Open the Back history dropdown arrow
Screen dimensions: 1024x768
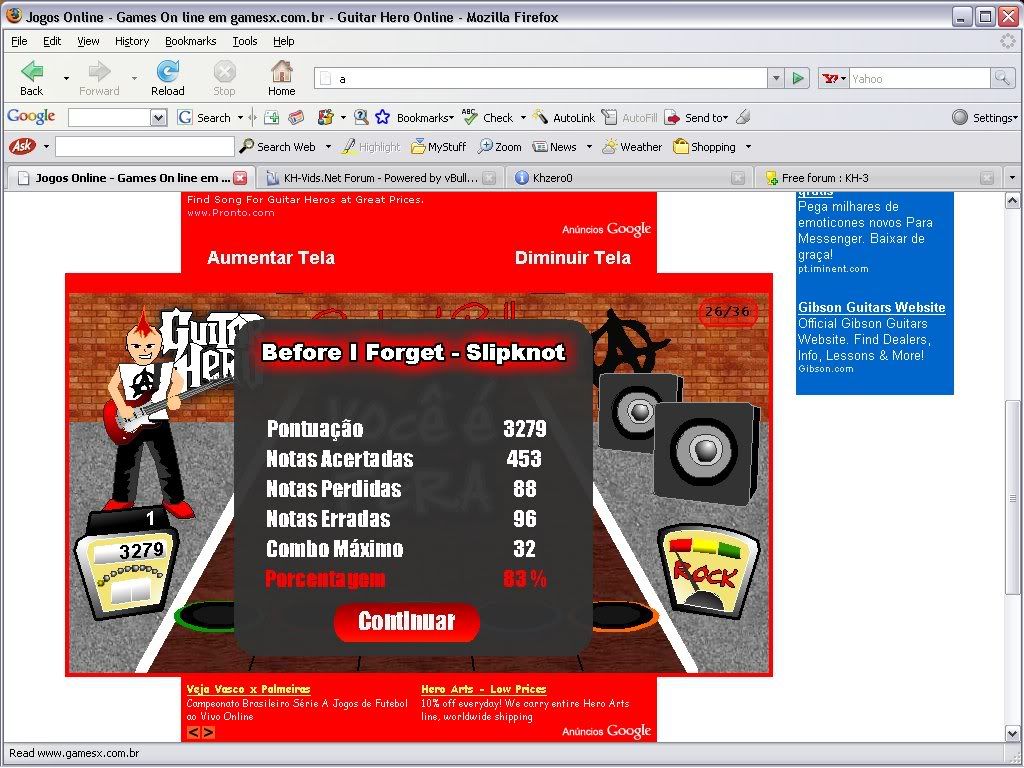pyautogui.click(x=66, y=78)
